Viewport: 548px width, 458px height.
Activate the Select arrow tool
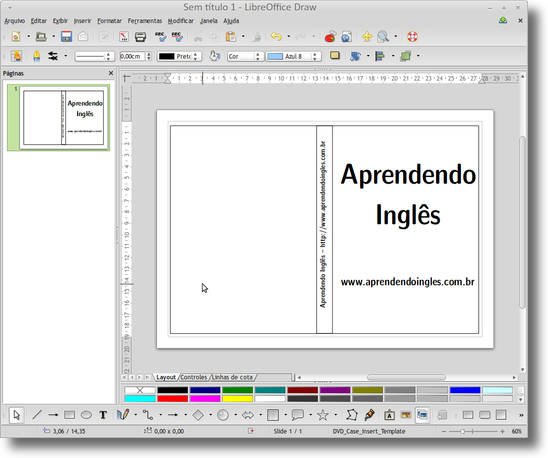coord(16,415)
